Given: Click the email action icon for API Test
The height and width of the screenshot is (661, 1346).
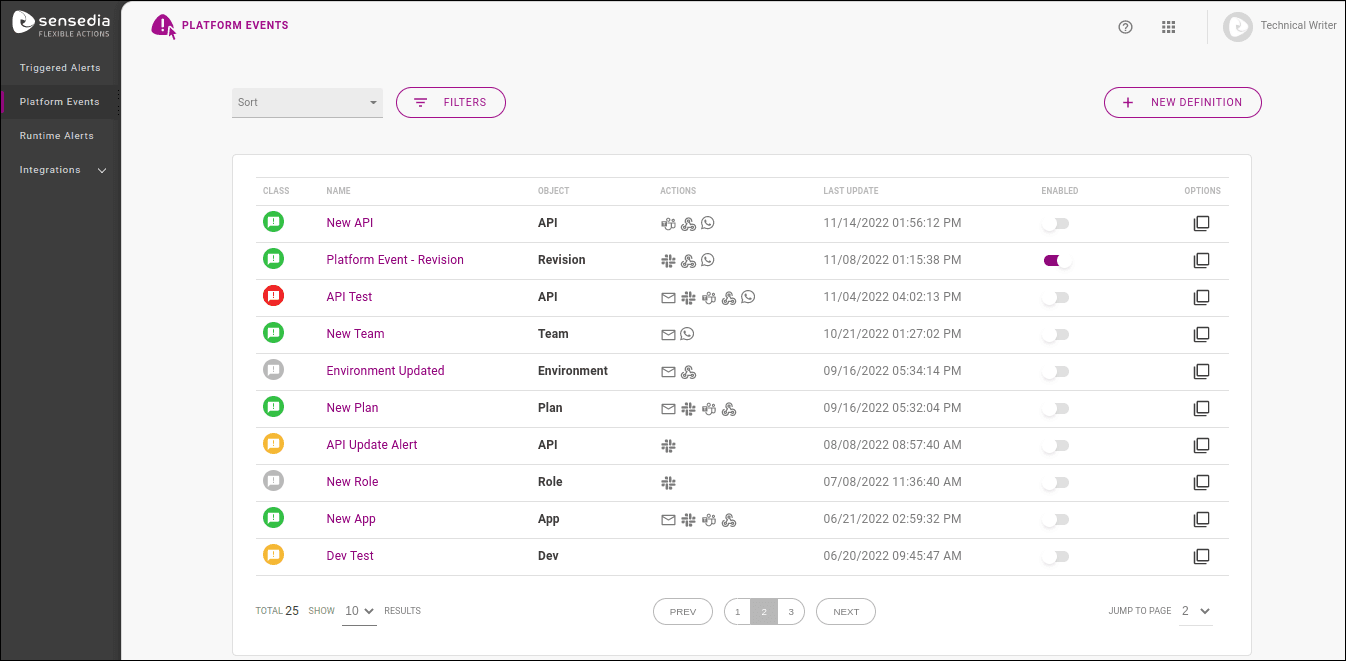Looking at the screenshot, I should (668, 297).
